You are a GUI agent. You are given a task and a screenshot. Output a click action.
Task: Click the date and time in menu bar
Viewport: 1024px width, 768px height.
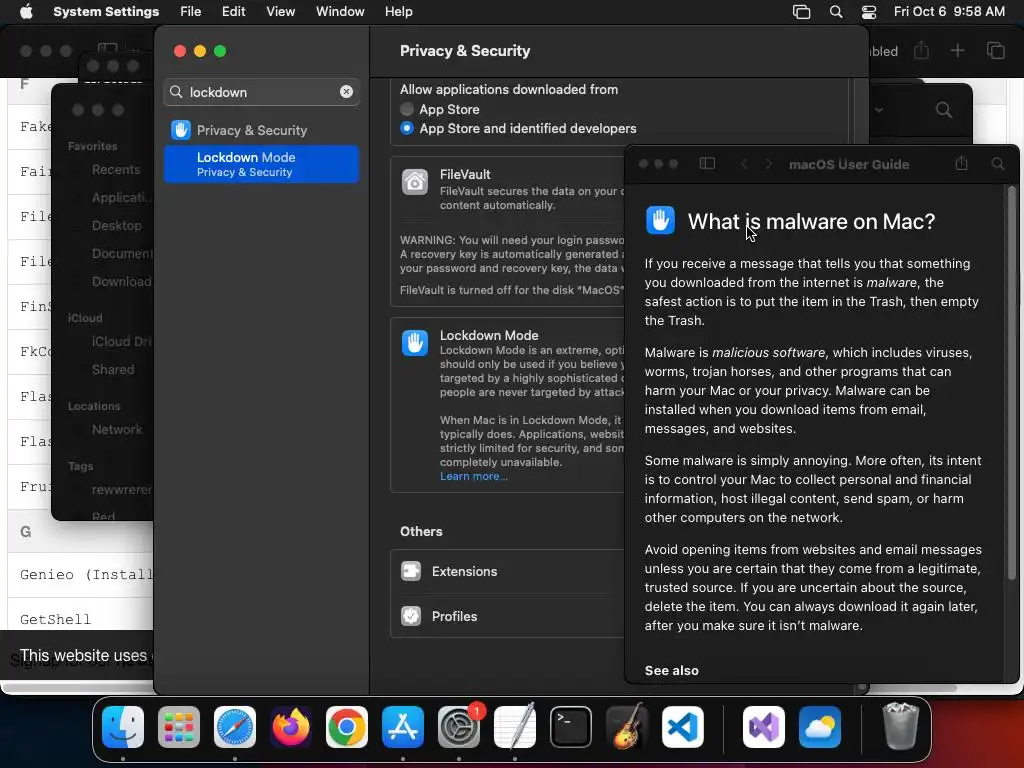(x=949, y=12)
